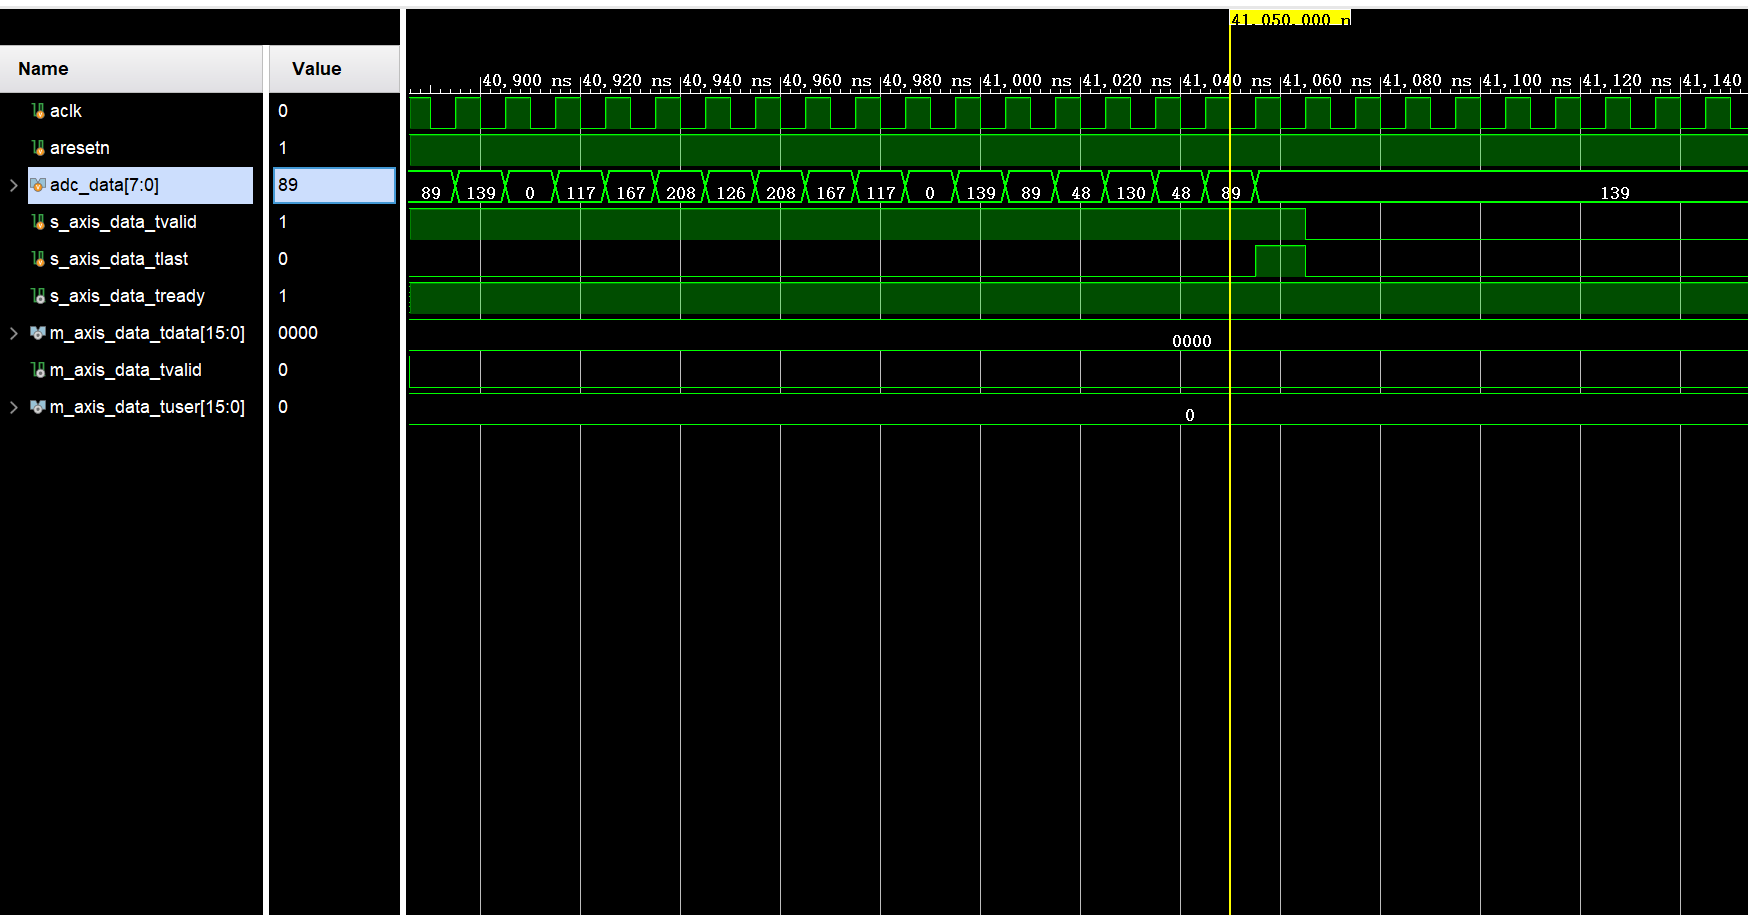Click the m_axis_data_tuser bus icon
The height and width of the screenshot is (915, 1748).
click(x=38, y=407)
